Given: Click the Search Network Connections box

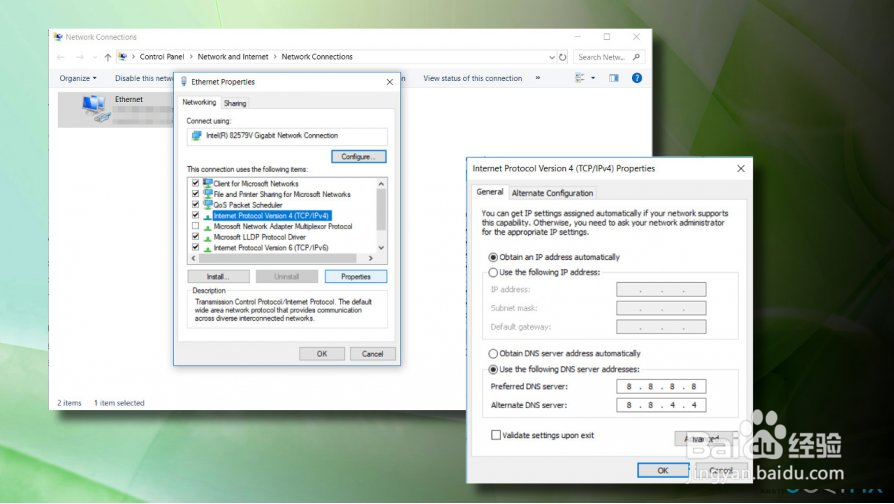Looking at the screenshot, I should tap(609, 57).
